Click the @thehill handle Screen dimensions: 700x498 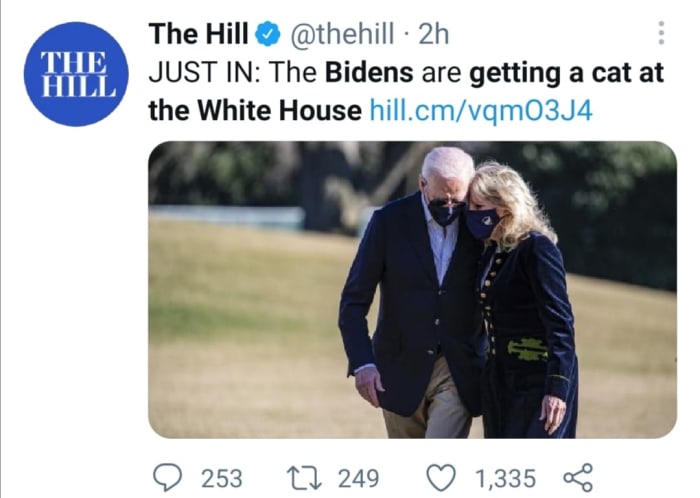342,35
